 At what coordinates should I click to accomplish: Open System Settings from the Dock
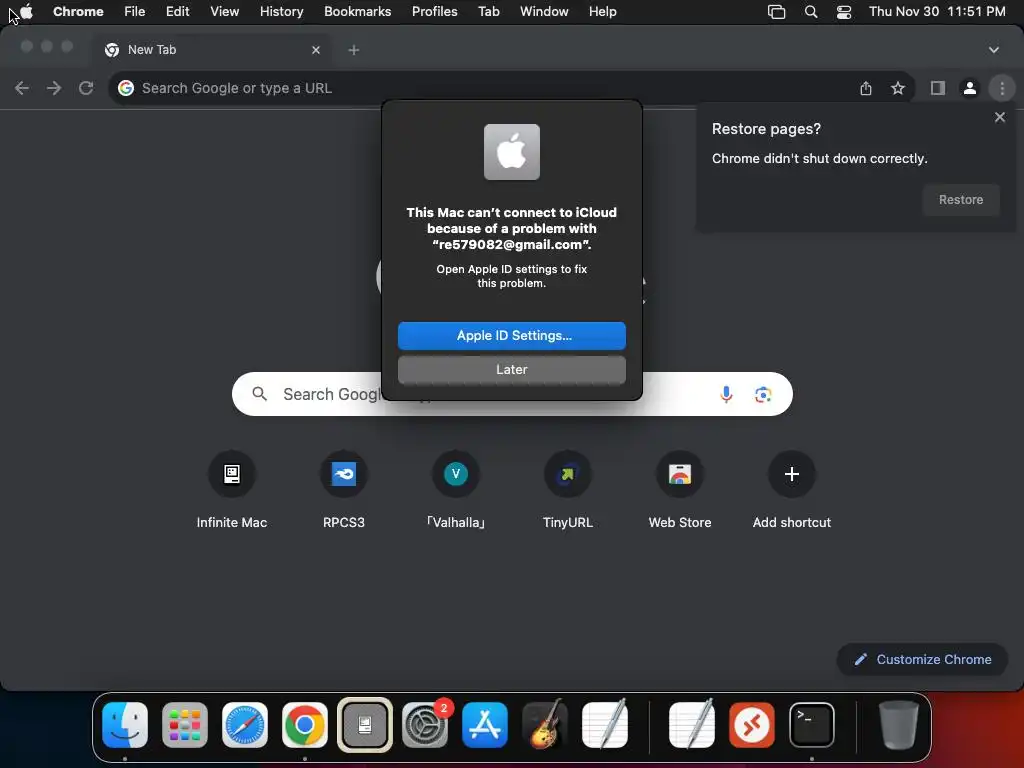425,725
